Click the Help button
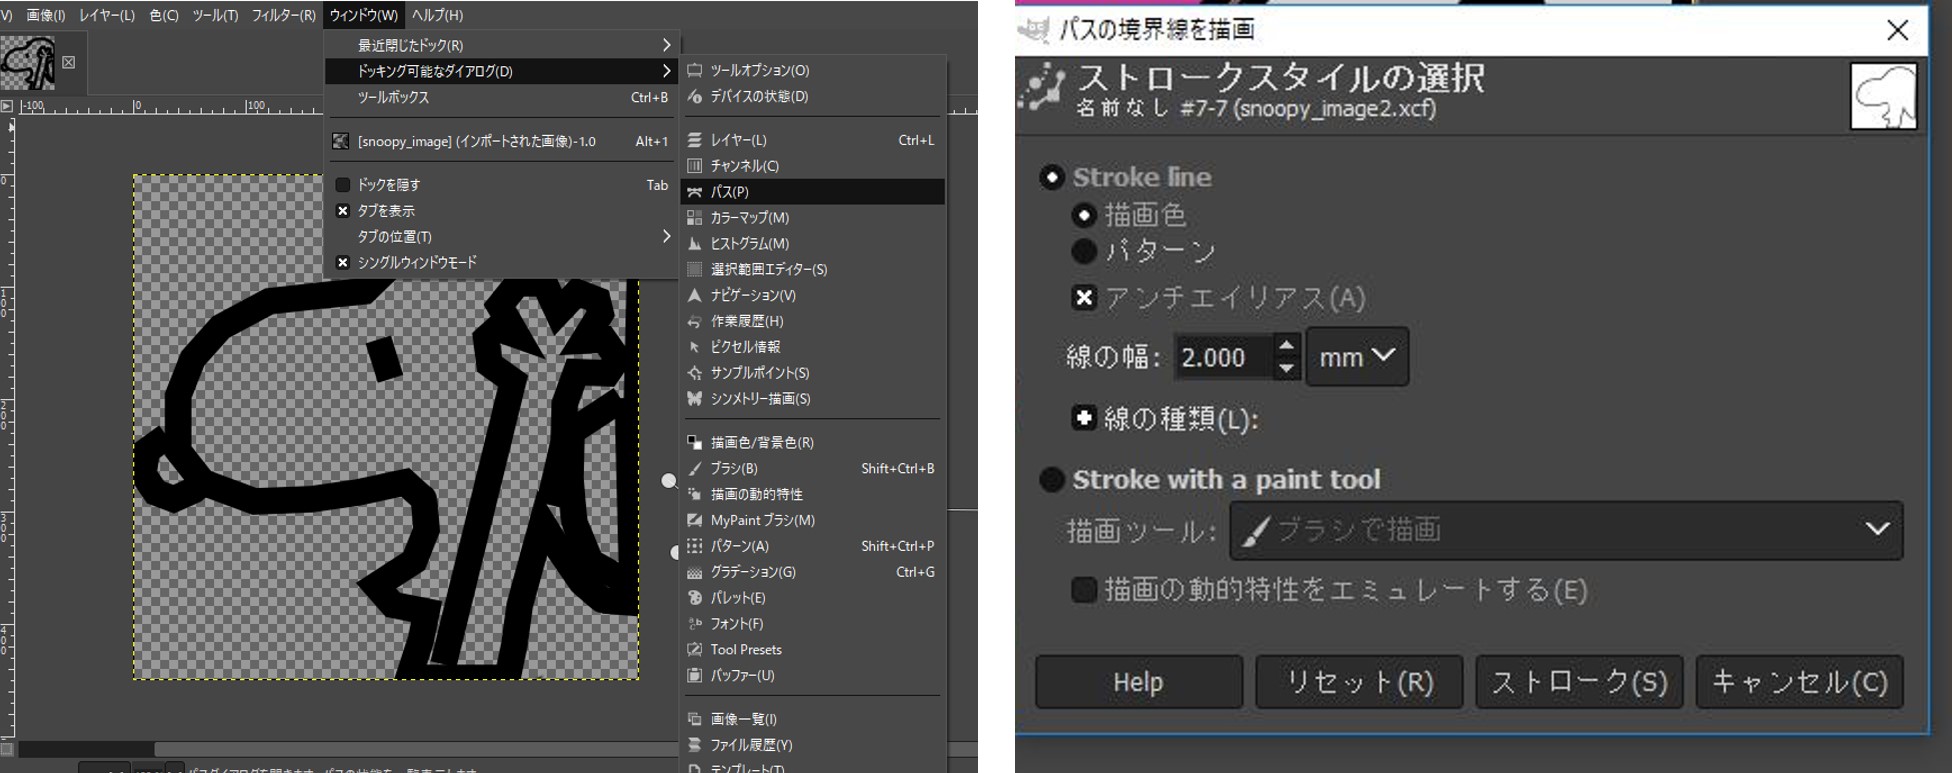The height and width of the screenshot is (773, 1952). pyautogui.click(x=1139, y=682)
